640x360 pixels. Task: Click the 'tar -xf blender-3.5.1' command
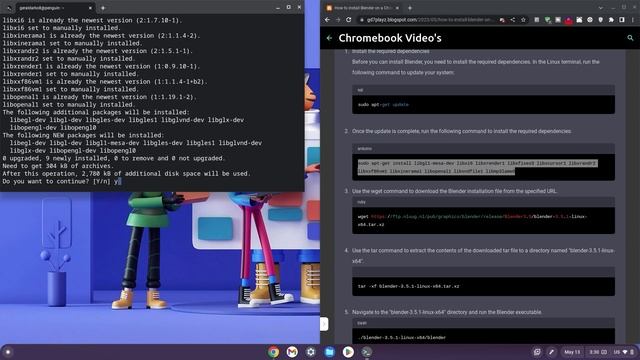408,286
